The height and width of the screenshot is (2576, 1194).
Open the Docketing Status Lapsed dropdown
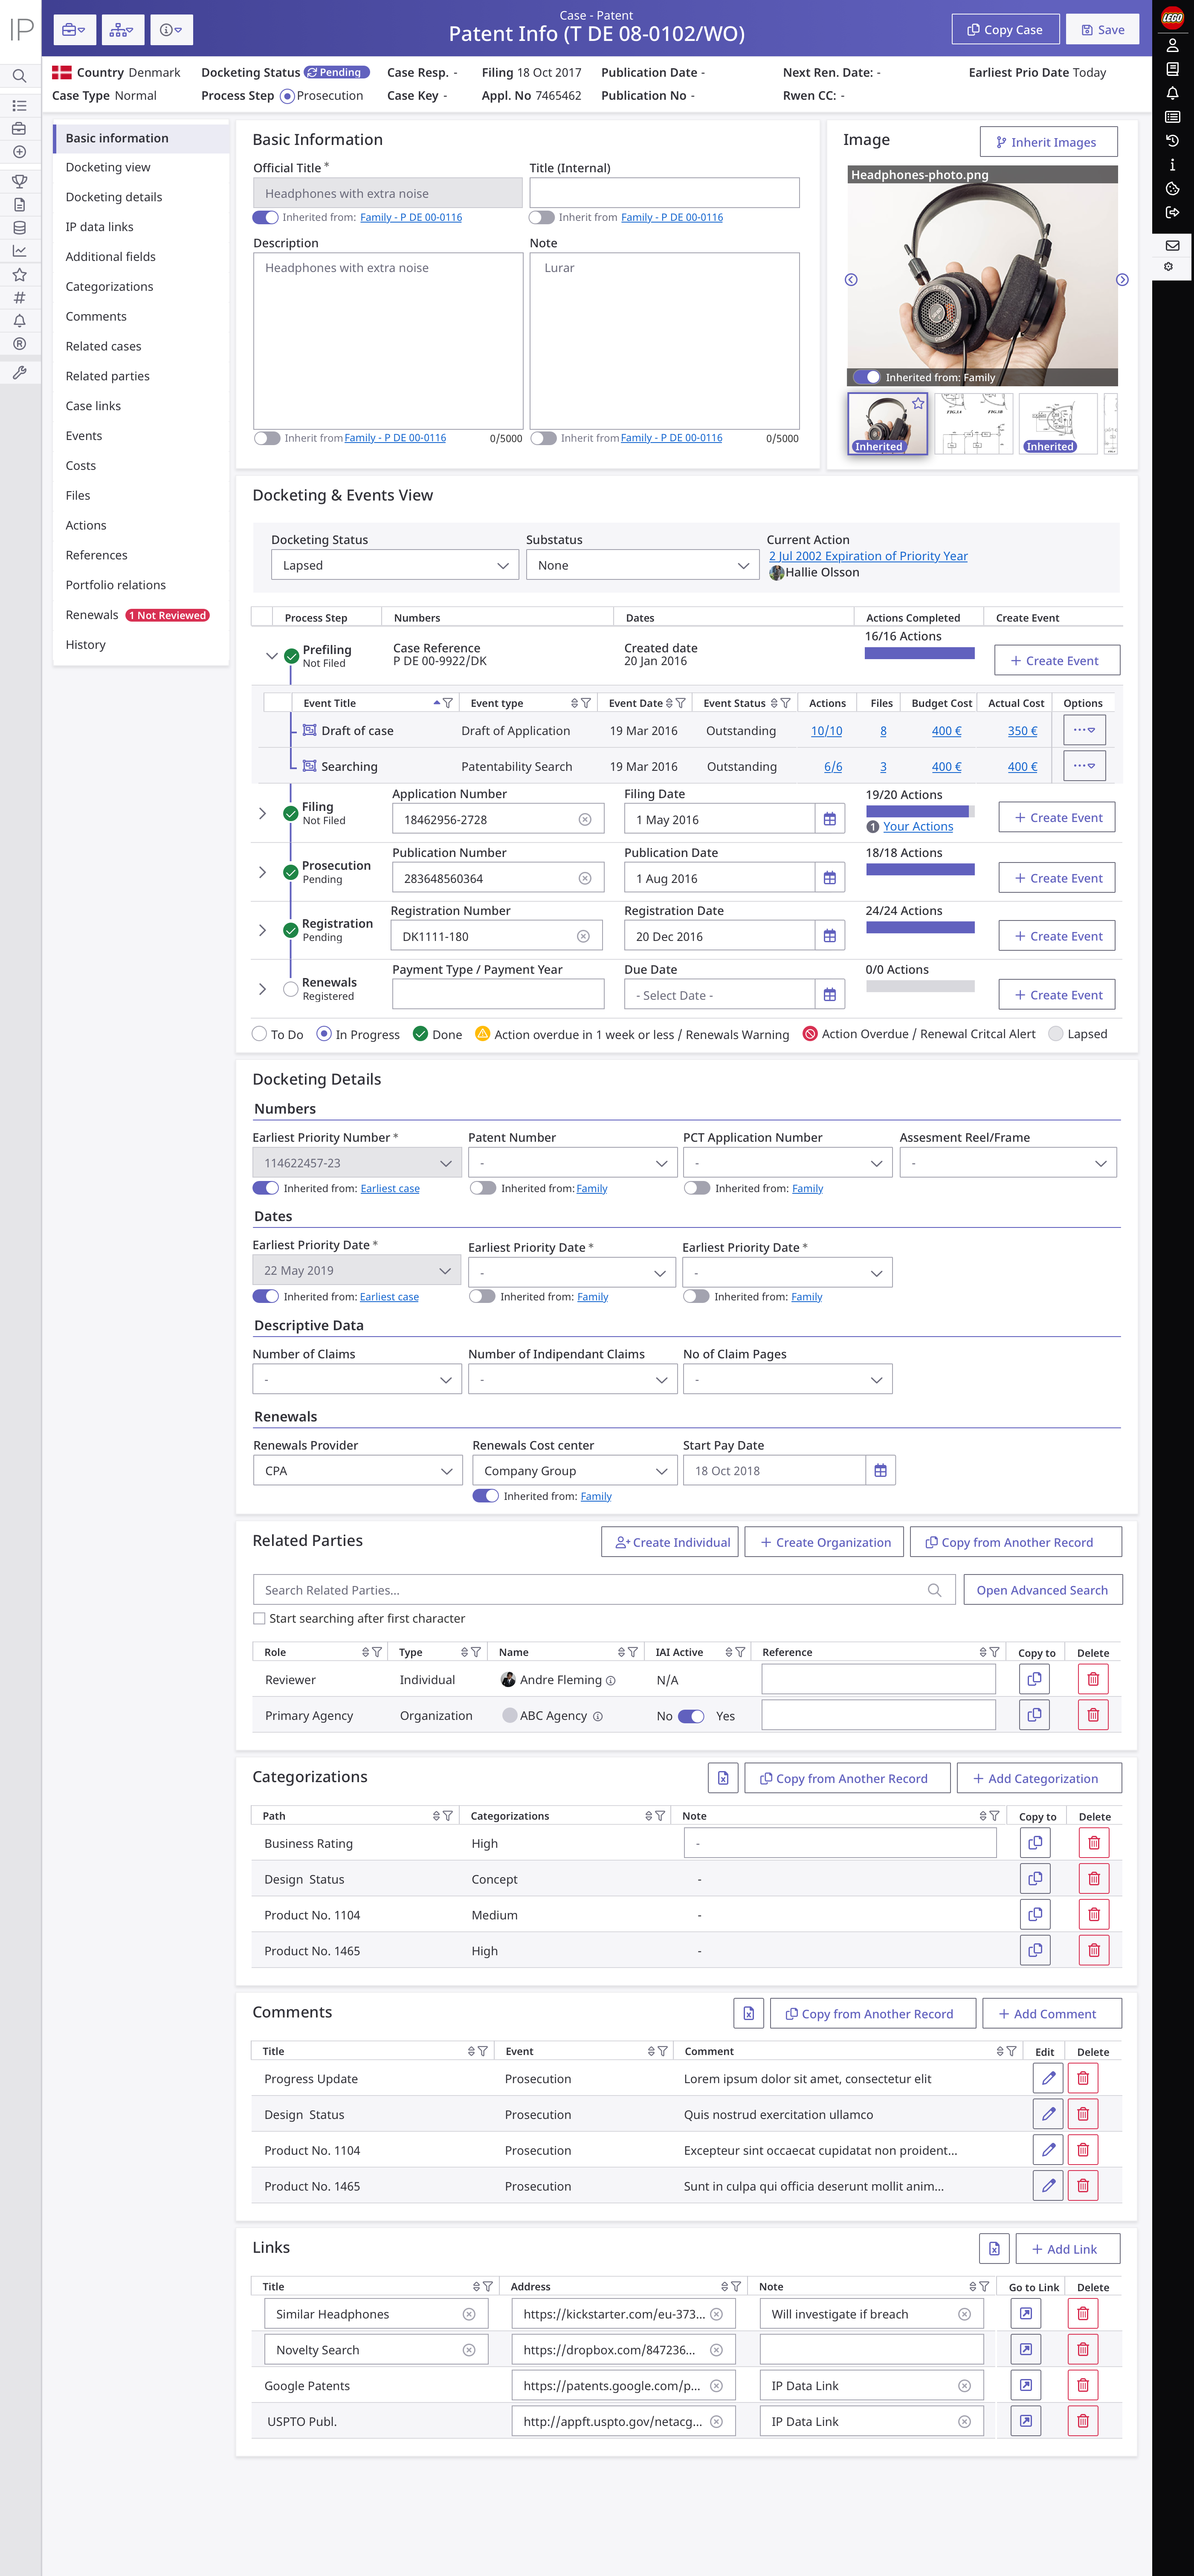(x=394, y=565)
